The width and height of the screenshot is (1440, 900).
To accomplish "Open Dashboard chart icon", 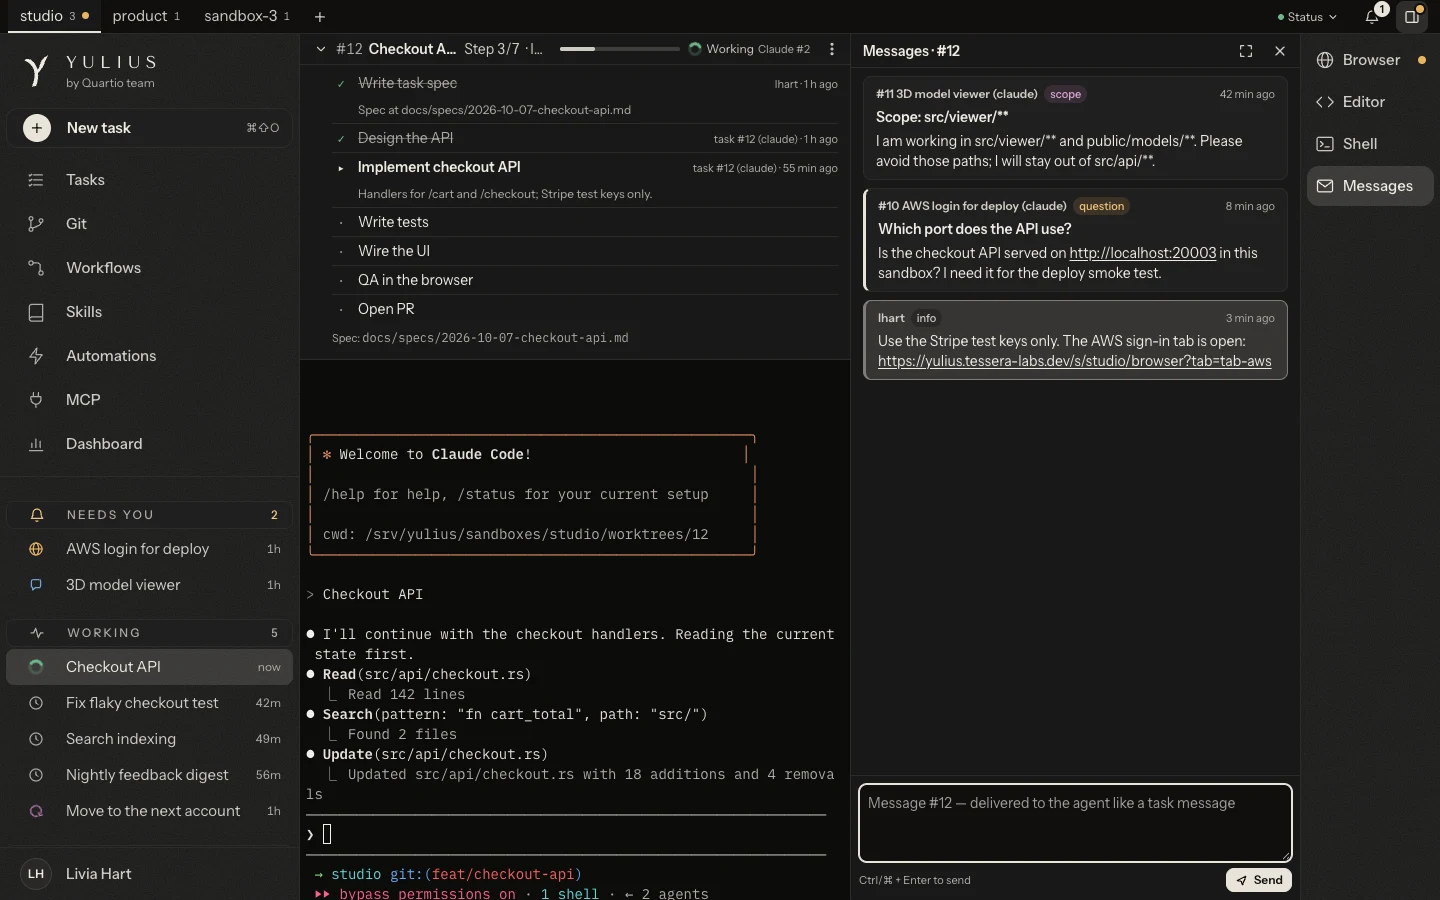I will tap(36, 444).
